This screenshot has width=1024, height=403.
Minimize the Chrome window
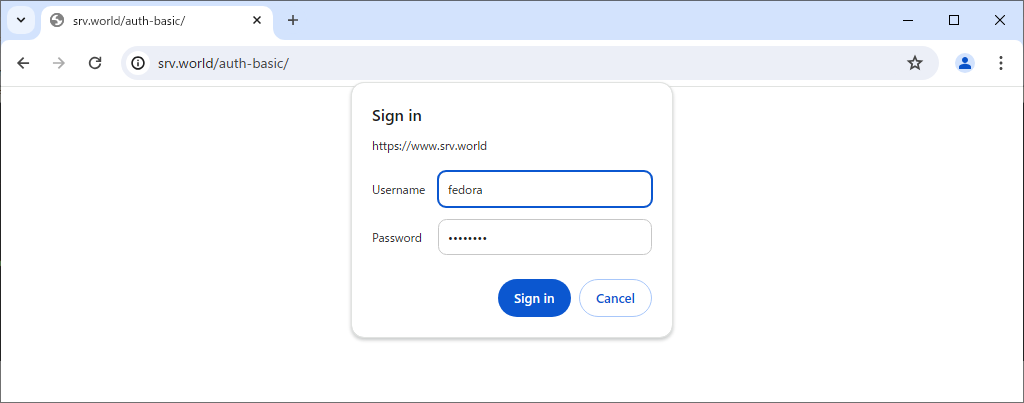[908, 20]
